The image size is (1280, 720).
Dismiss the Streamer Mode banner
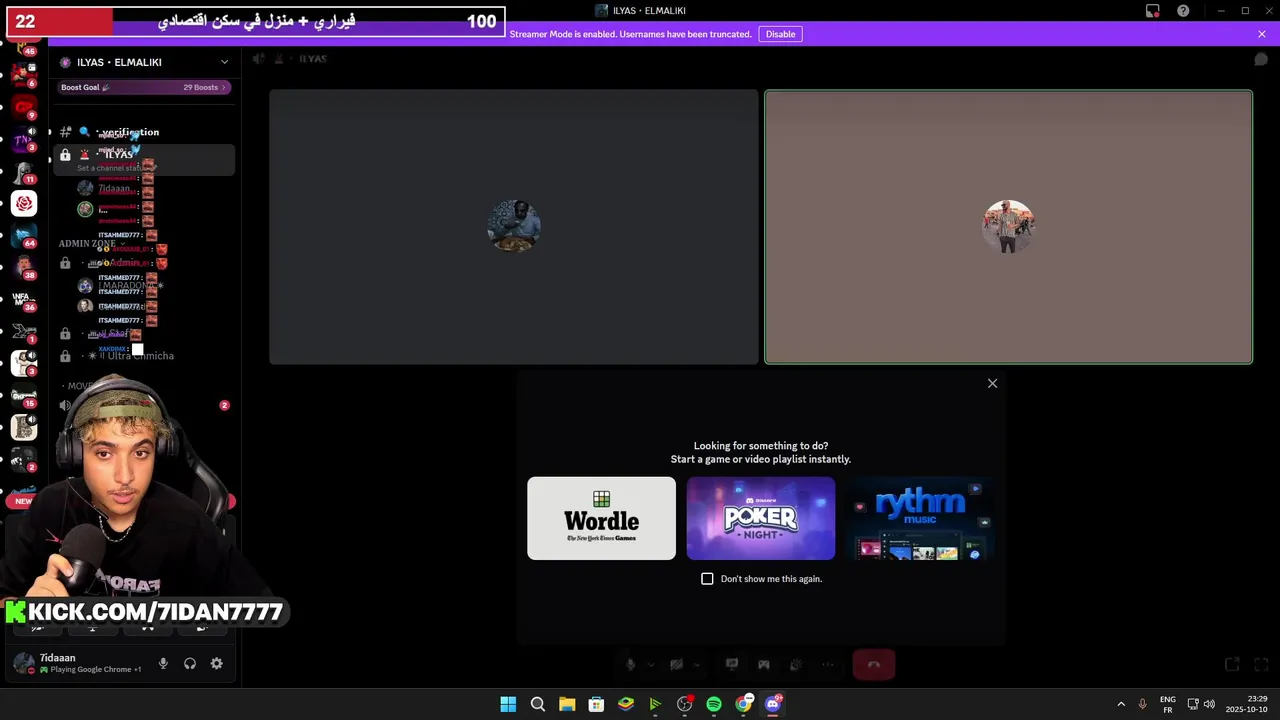pyautogui.click(x=1262, y=34)
